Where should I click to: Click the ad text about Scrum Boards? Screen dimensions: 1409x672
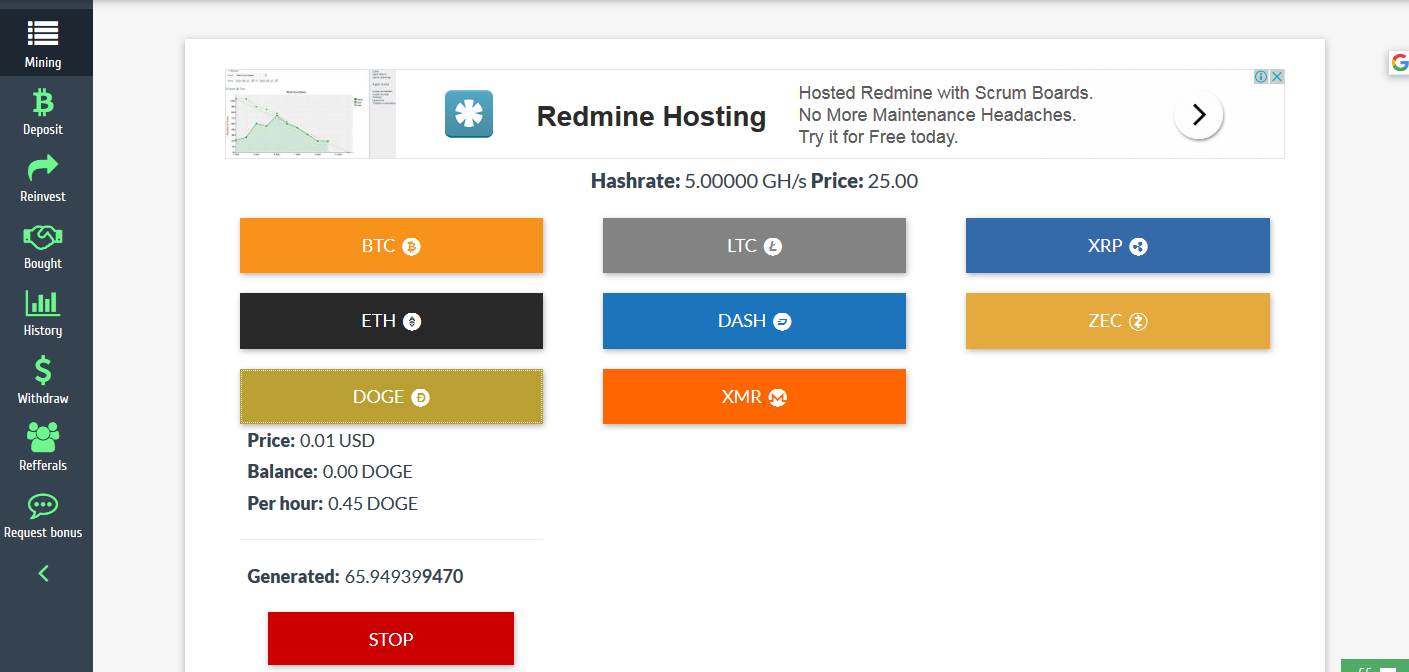click(945, 93)
